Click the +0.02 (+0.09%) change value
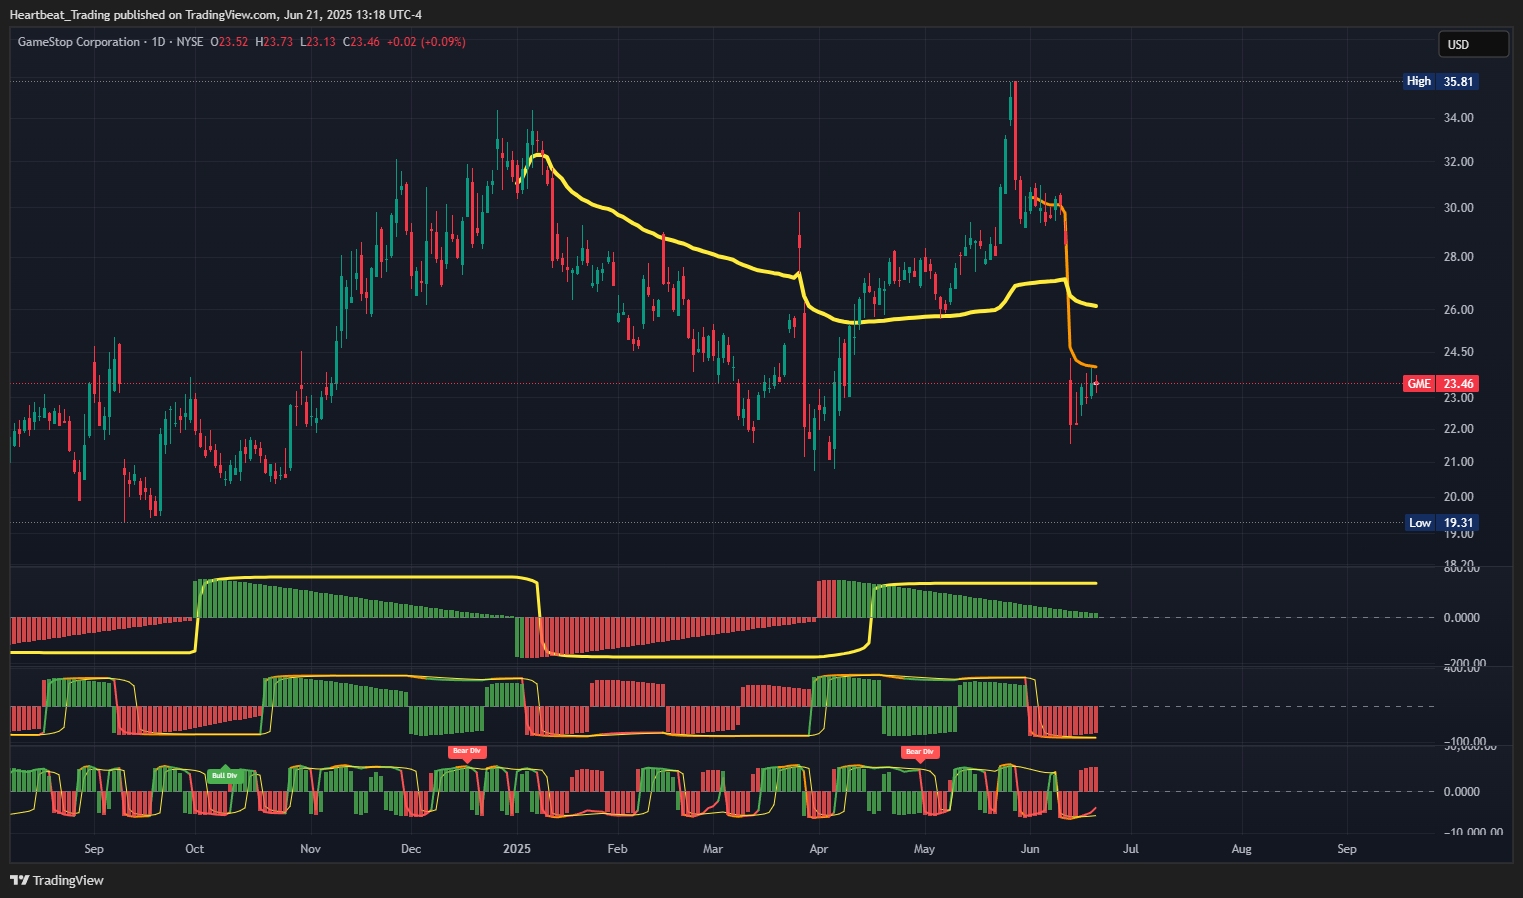Viewport: 1523px width, 898px height. point(426,42)
